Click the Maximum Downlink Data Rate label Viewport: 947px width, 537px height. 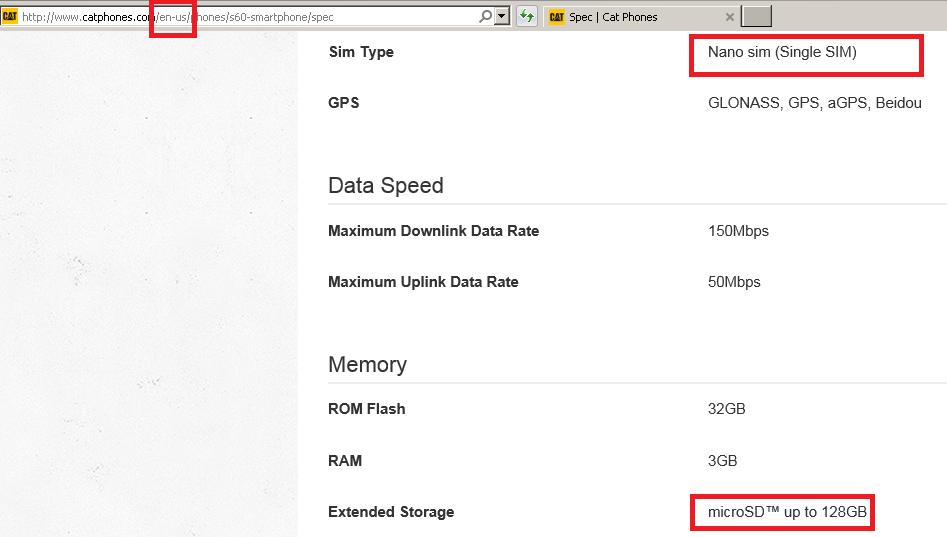coord(433,231)
